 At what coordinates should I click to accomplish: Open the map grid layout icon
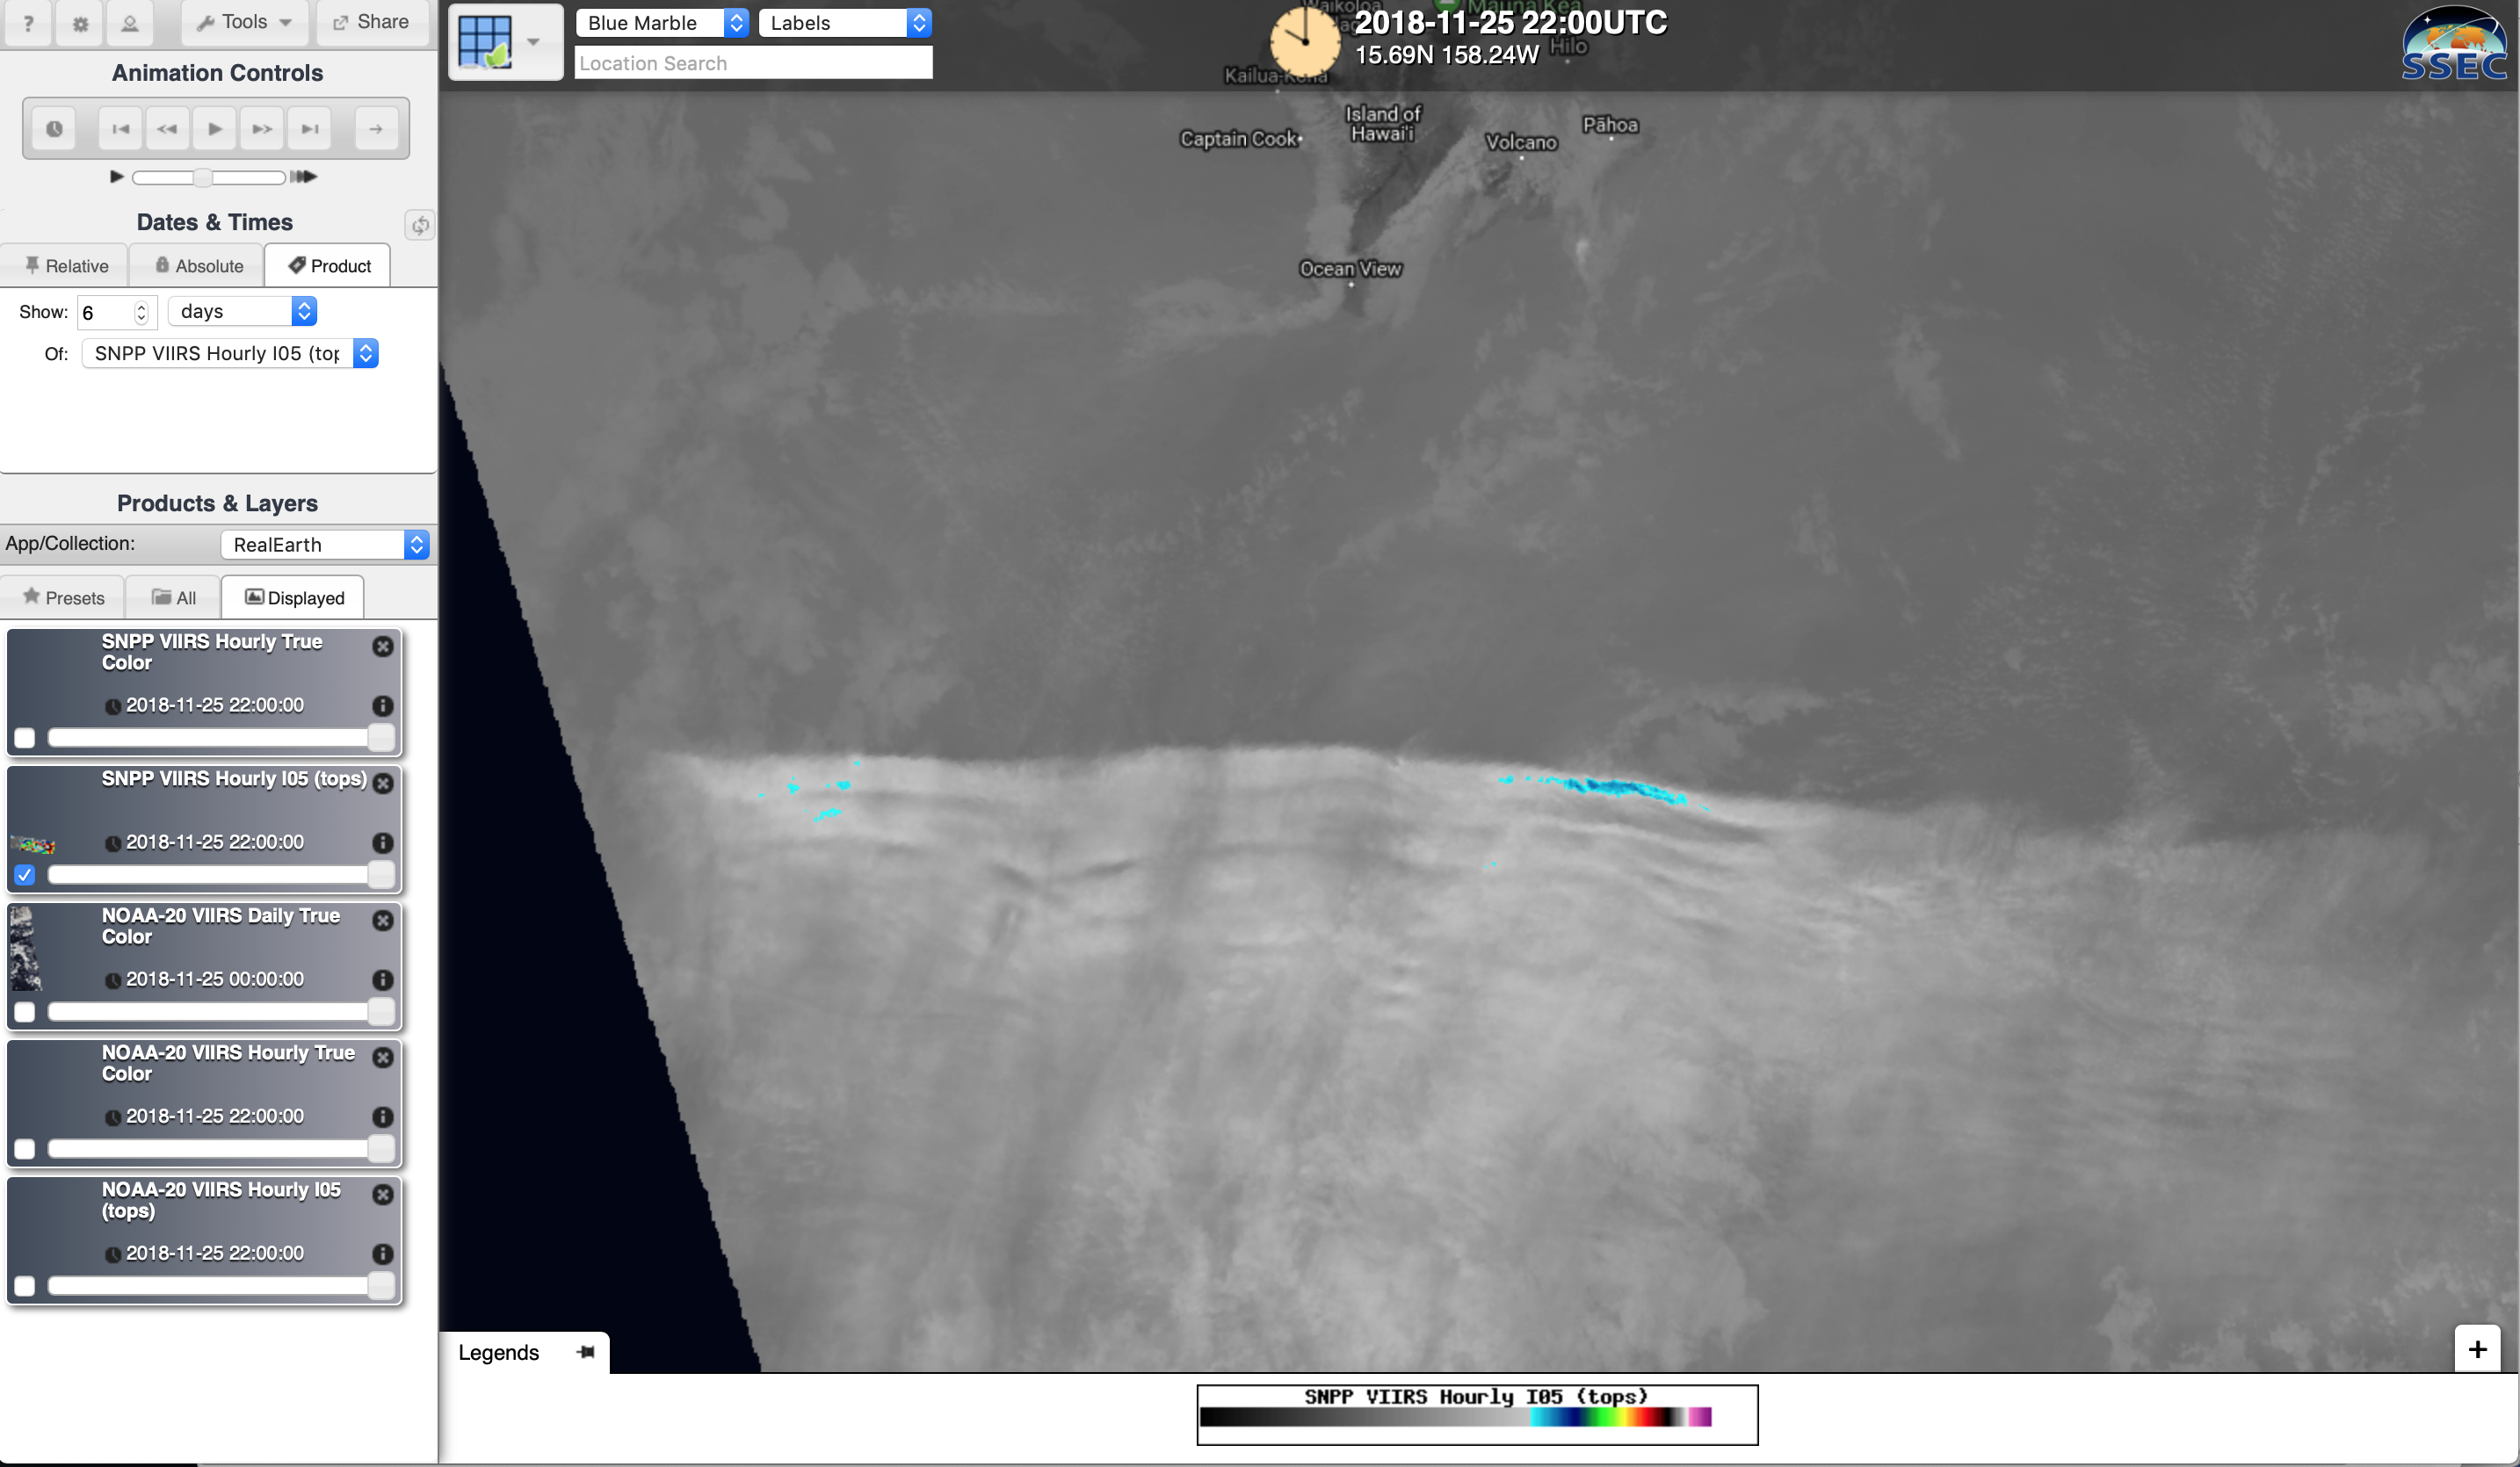click(x=485, y=41)
